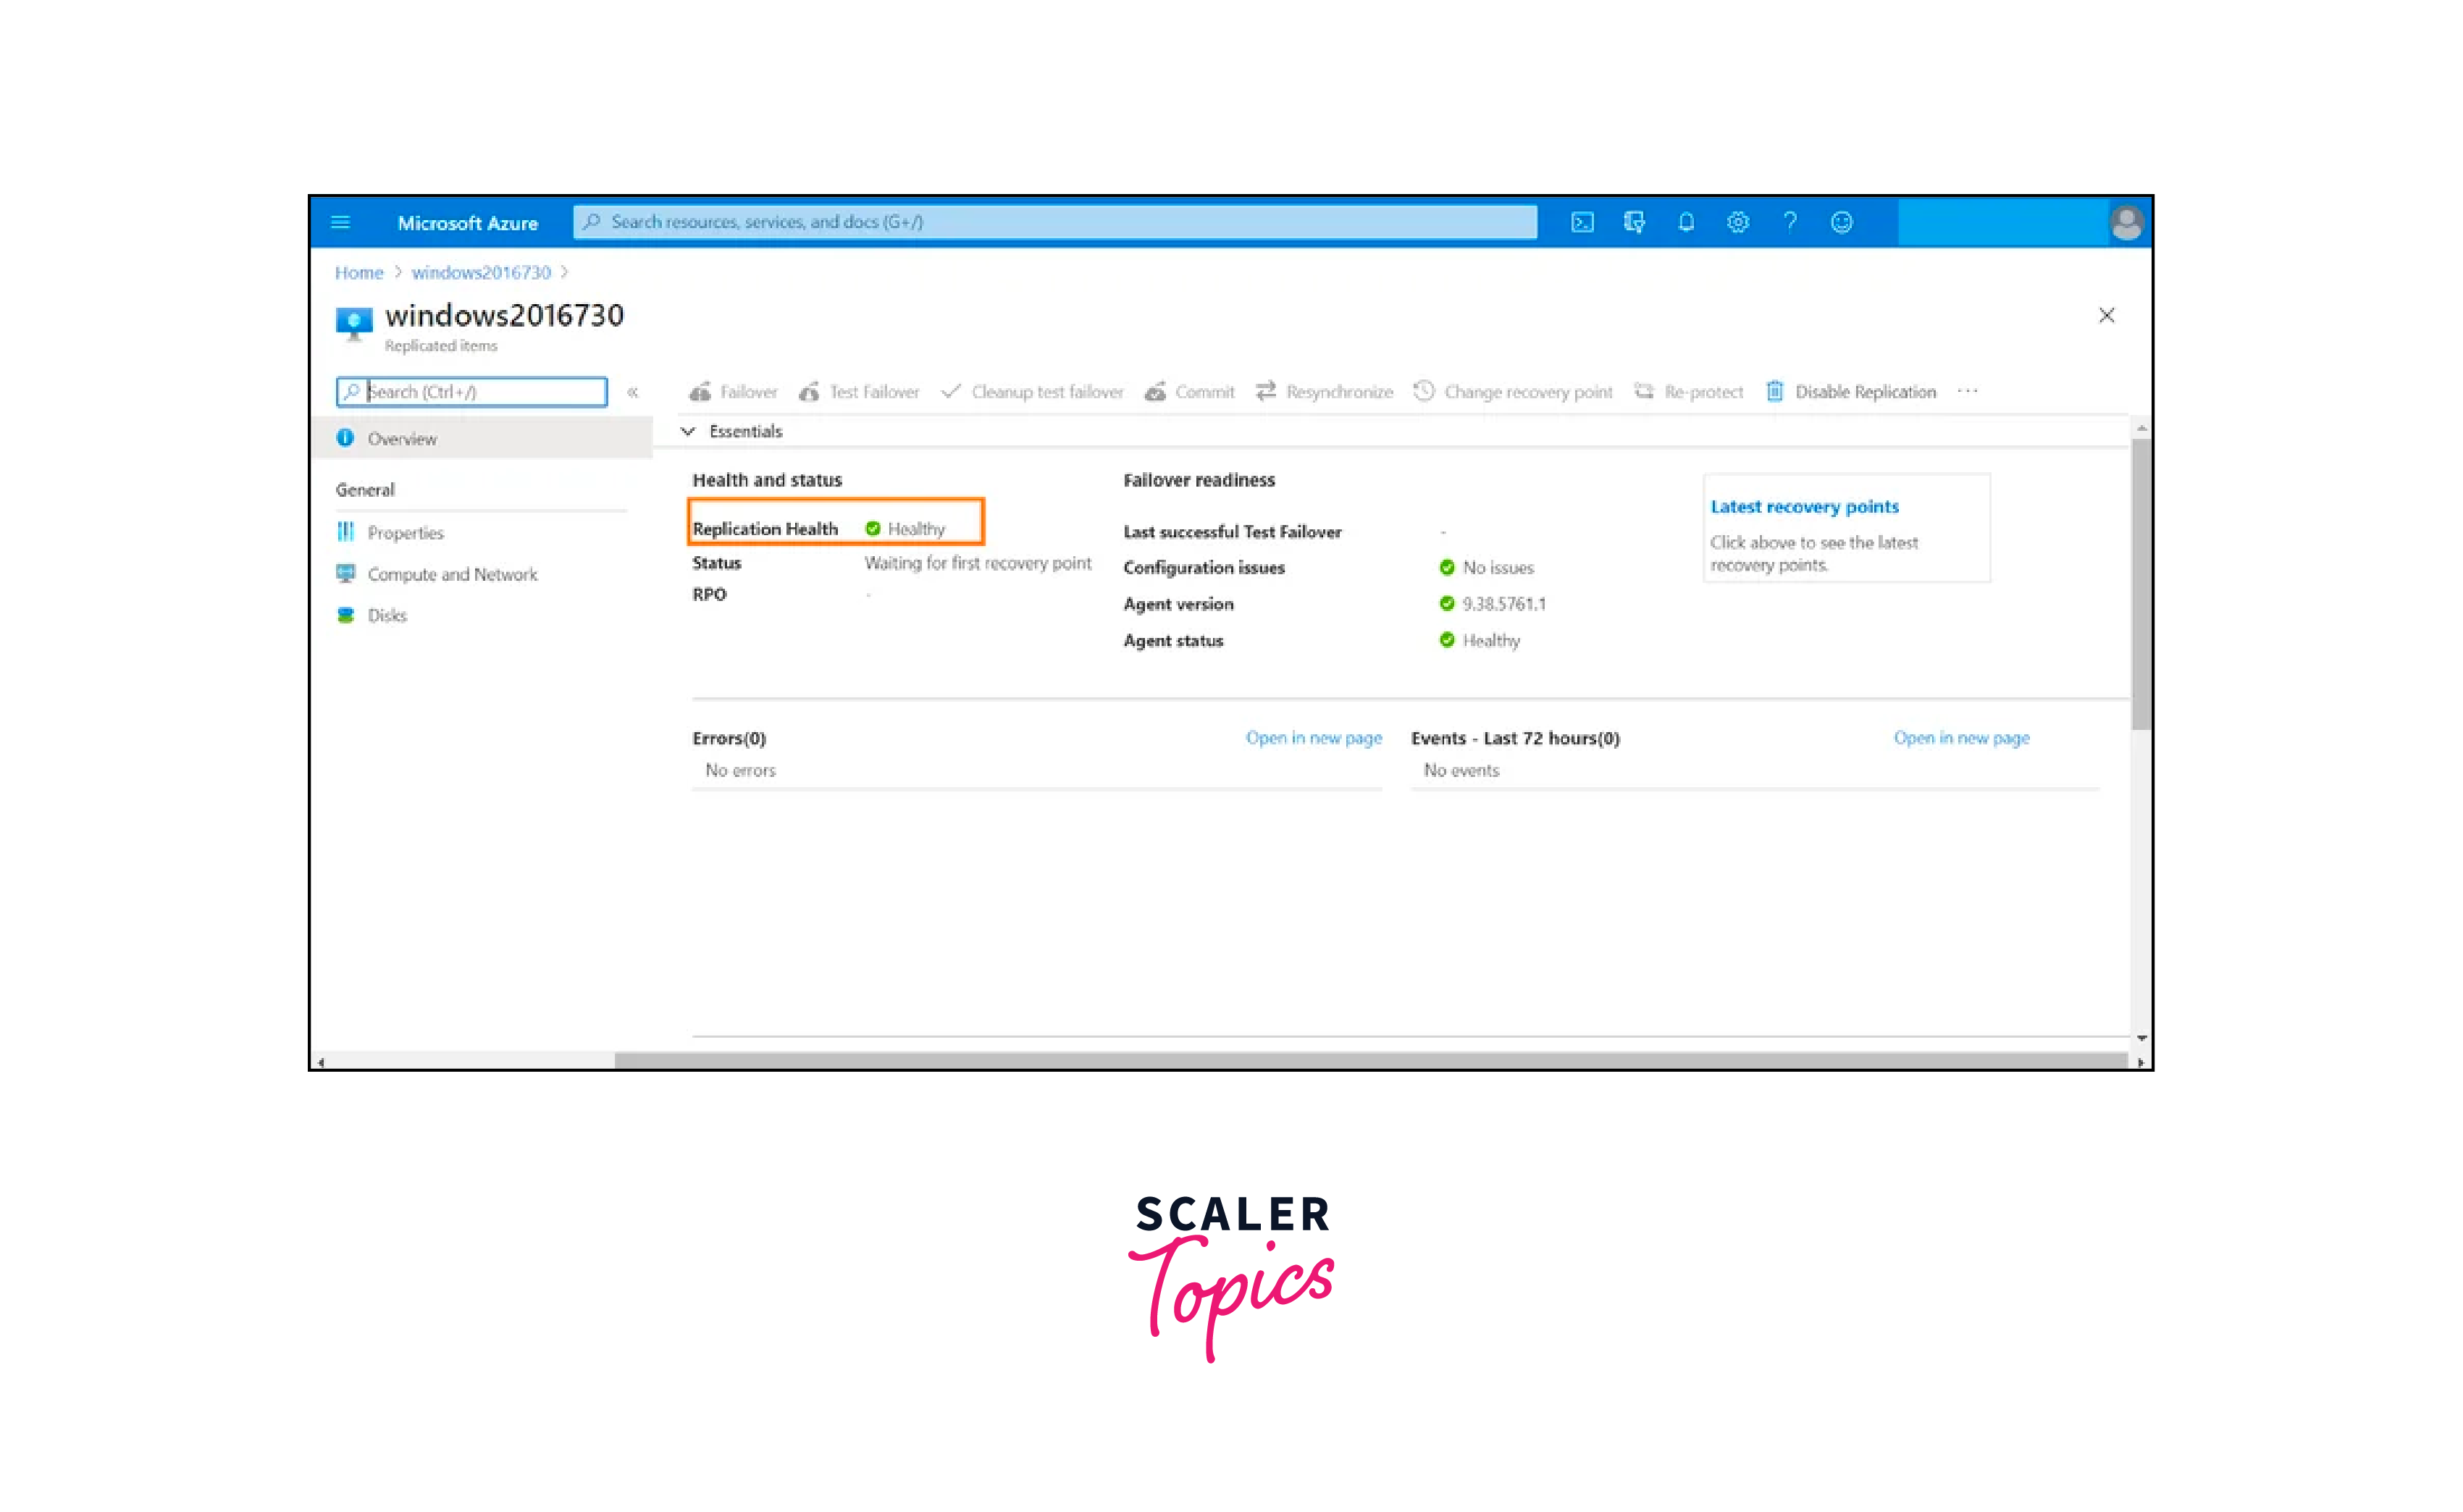The height and width of the screenshot is (1512, 2463).
Task: Click Disable Replication in toolbar
Action: coord(1851,392)
